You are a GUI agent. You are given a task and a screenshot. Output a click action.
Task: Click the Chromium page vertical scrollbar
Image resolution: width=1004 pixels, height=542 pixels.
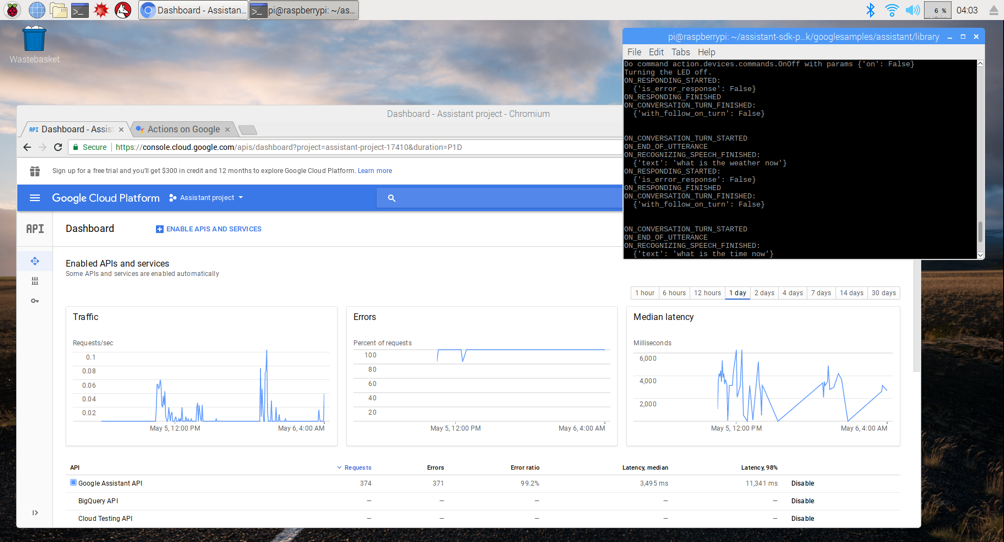click(x=916, y=314)
